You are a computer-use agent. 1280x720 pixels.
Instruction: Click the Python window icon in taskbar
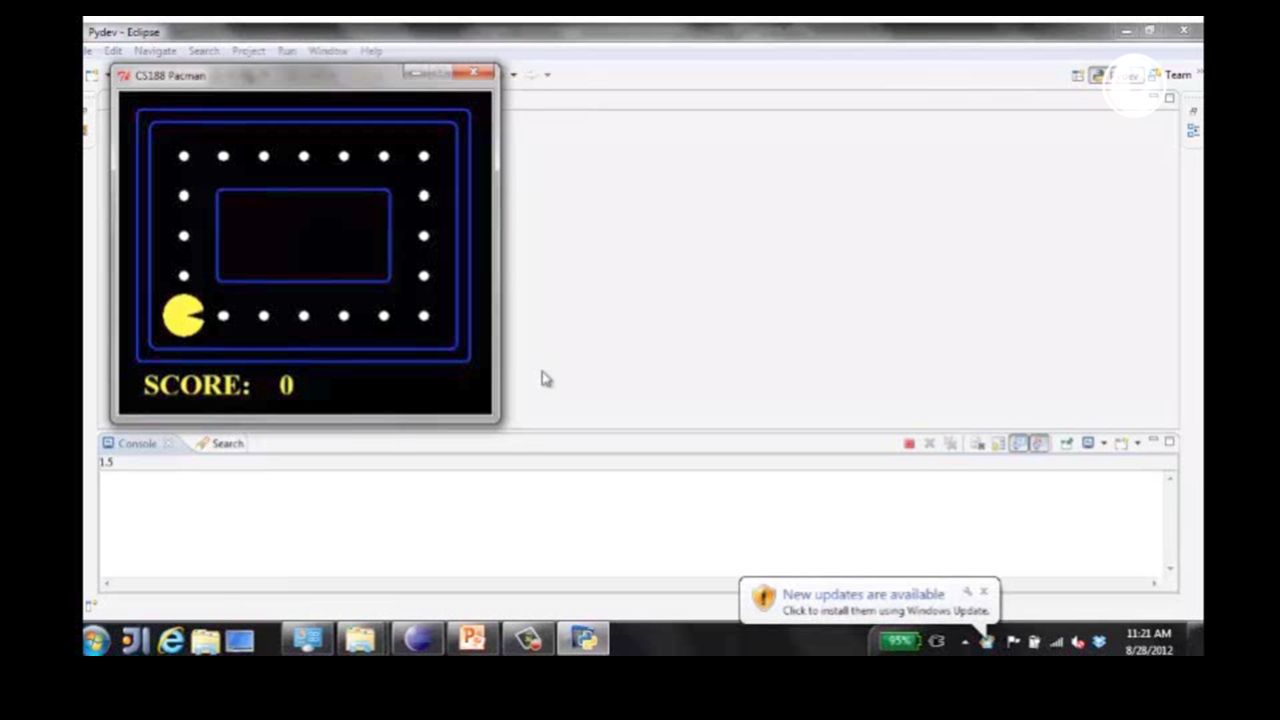[x=583, y=639]
